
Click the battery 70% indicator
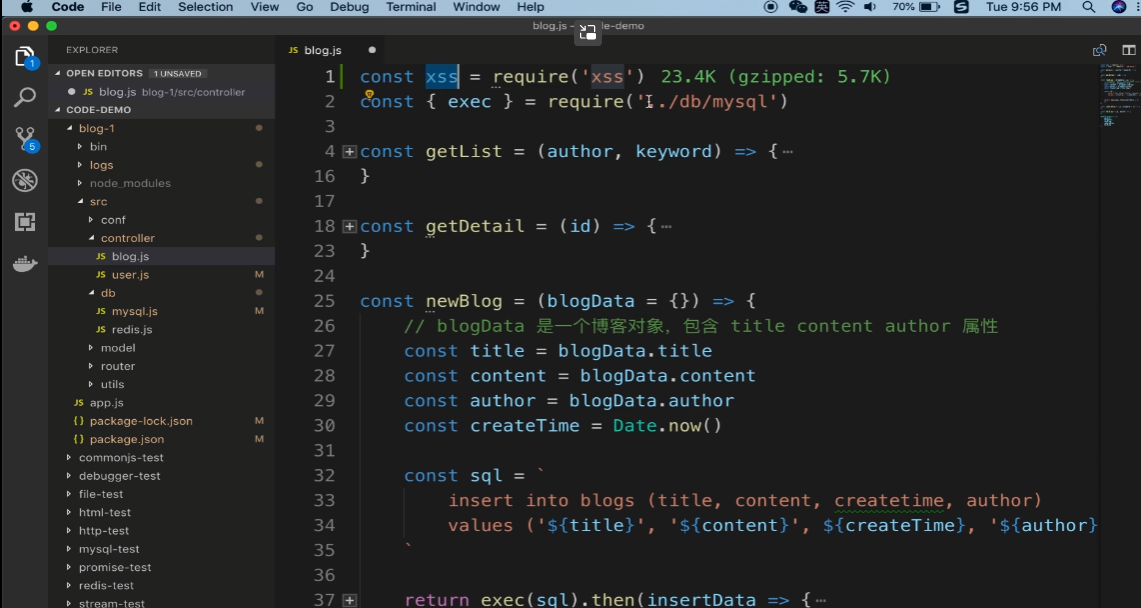pos(915,7)
